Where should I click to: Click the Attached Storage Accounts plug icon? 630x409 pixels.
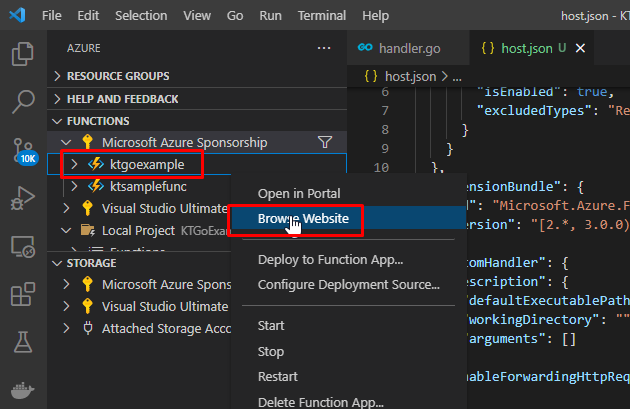coord(88,328)
